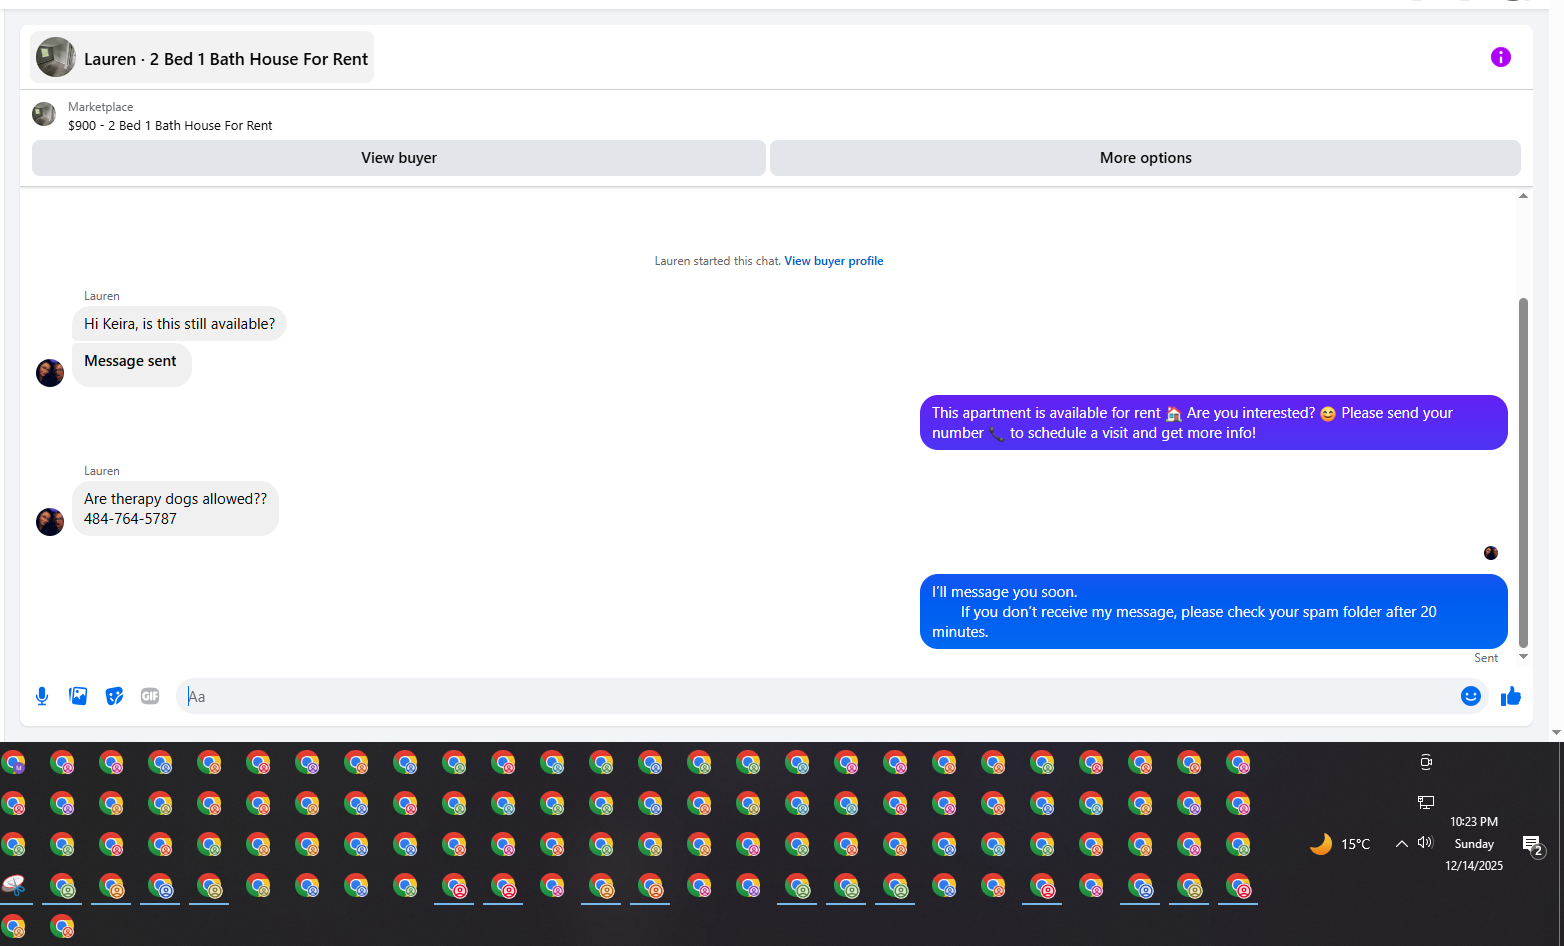Open the weather widget showing 15°C

[x=1340, y=844]
